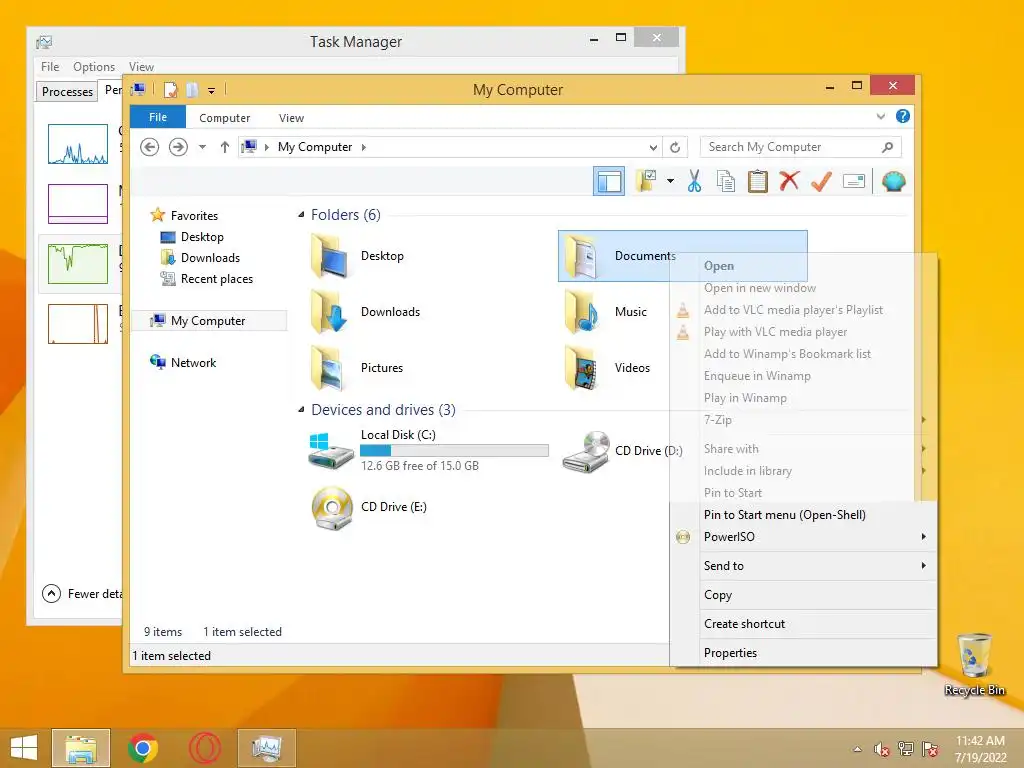
Task: Choose Copy in the context menu
Action: [804, 595]
